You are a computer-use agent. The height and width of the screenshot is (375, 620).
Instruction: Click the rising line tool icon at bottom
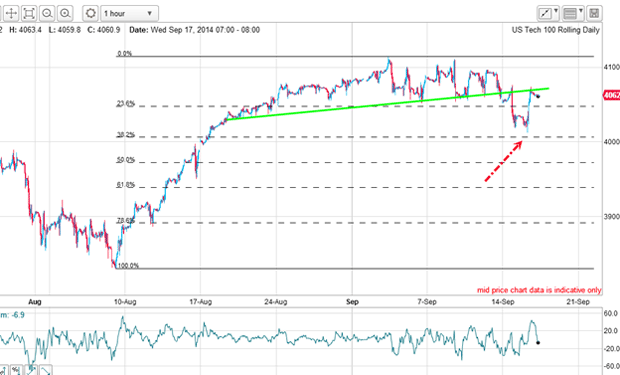32,370
